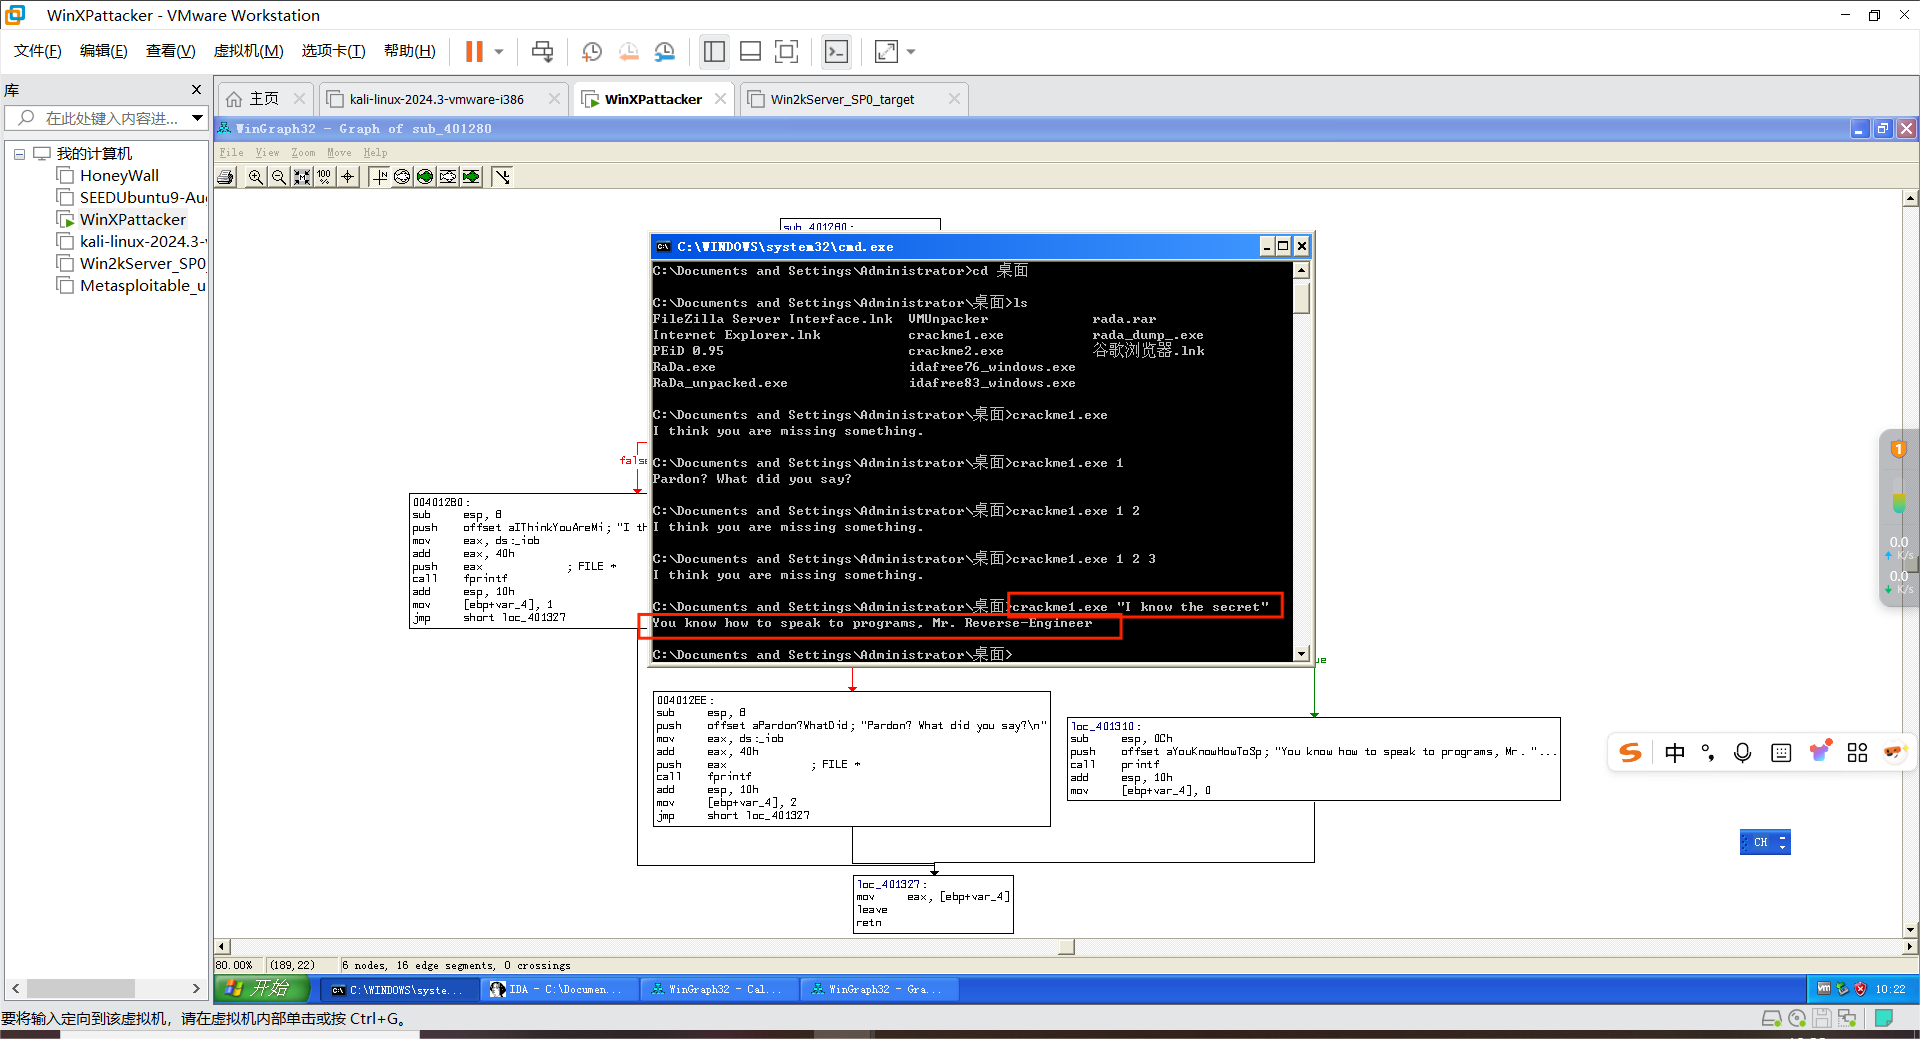1920x1039 pixels.
Task: Open the stretch display dropdown arrow
Action: (x=911, y=52)
